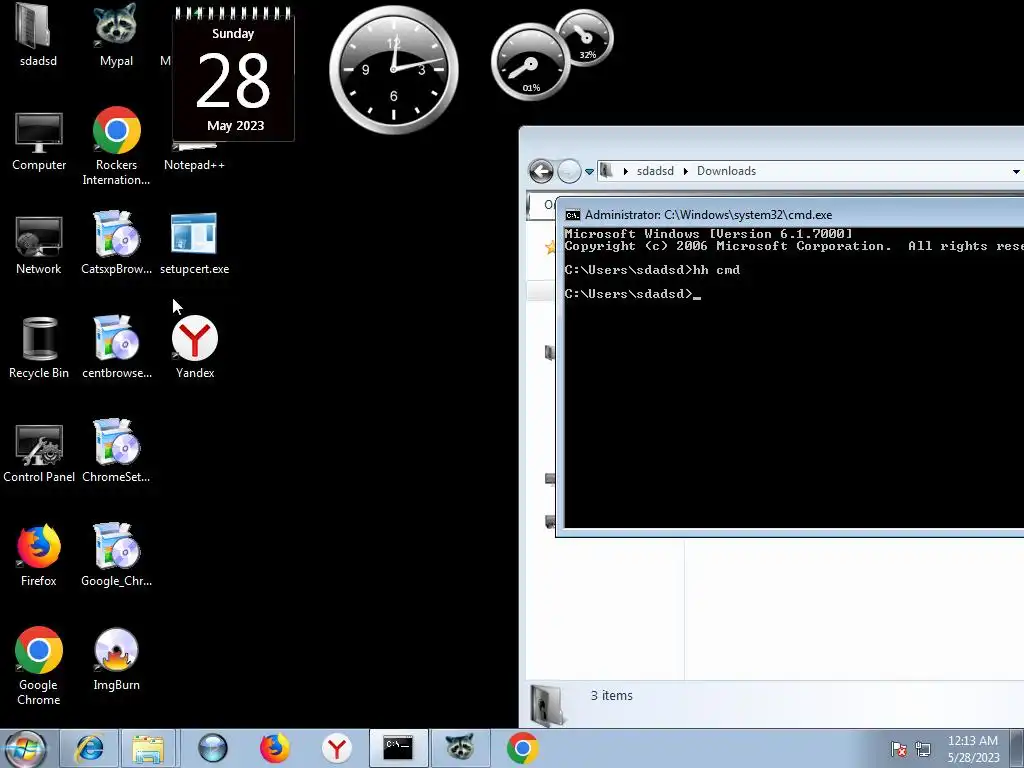Click the Forward button in Explorer
The width and height of the screenshot is (1024, 768).
(569, 171)
